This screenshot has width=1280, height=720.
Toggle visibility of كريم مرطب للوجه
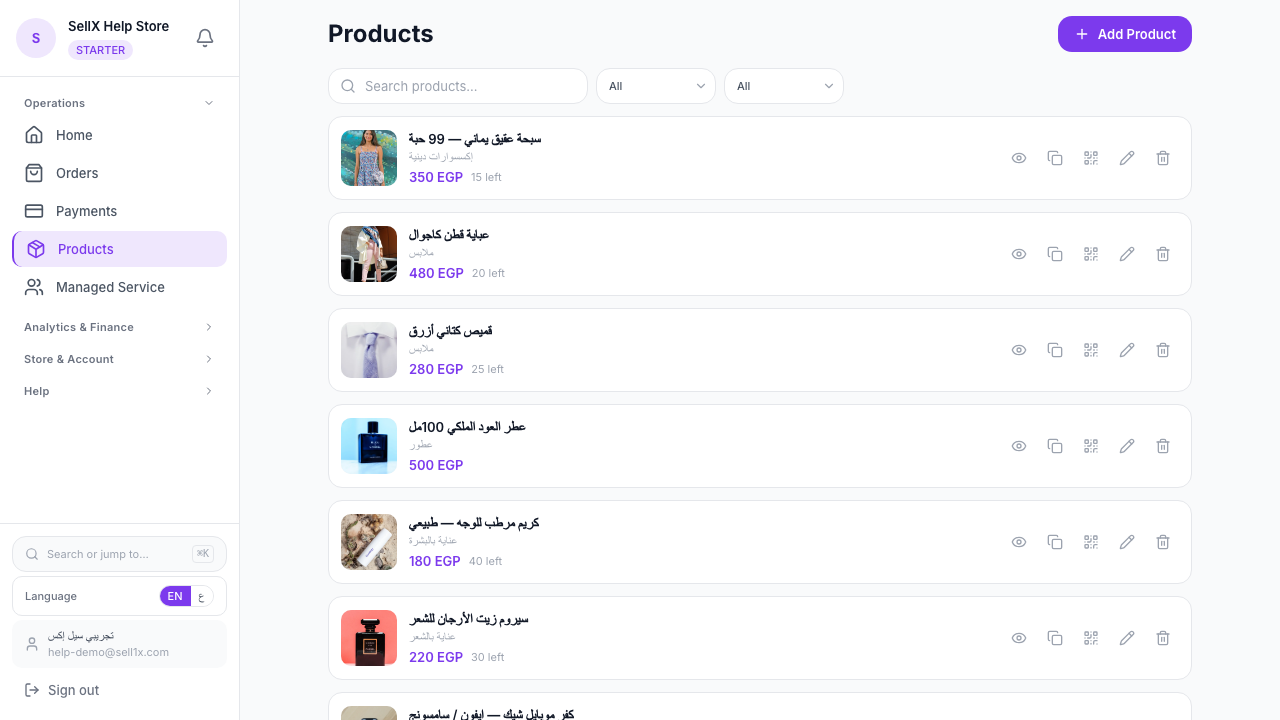tap(1019, 542)
